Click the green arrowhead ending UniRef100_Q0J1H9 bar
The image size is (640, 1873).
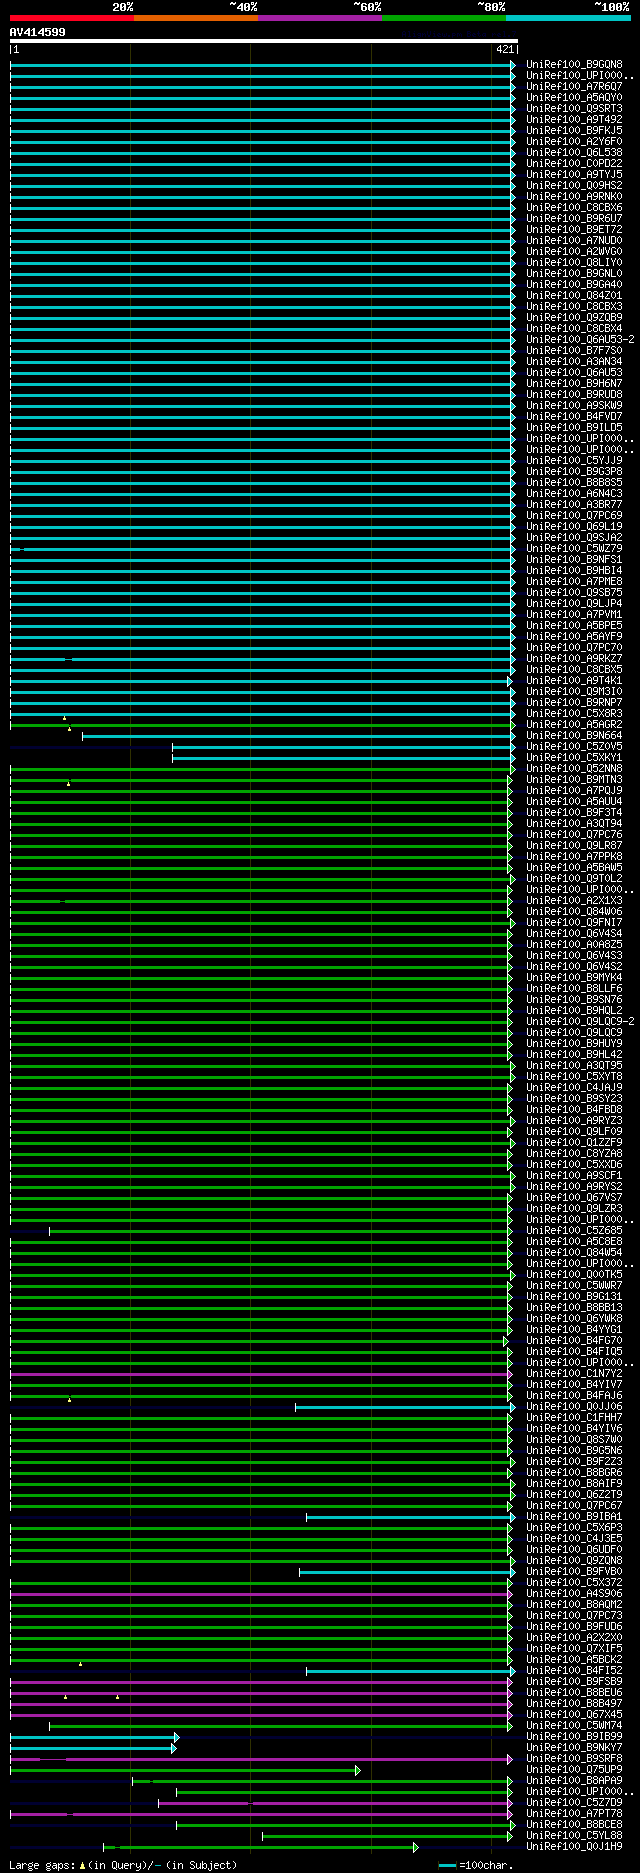[416, 1847]
